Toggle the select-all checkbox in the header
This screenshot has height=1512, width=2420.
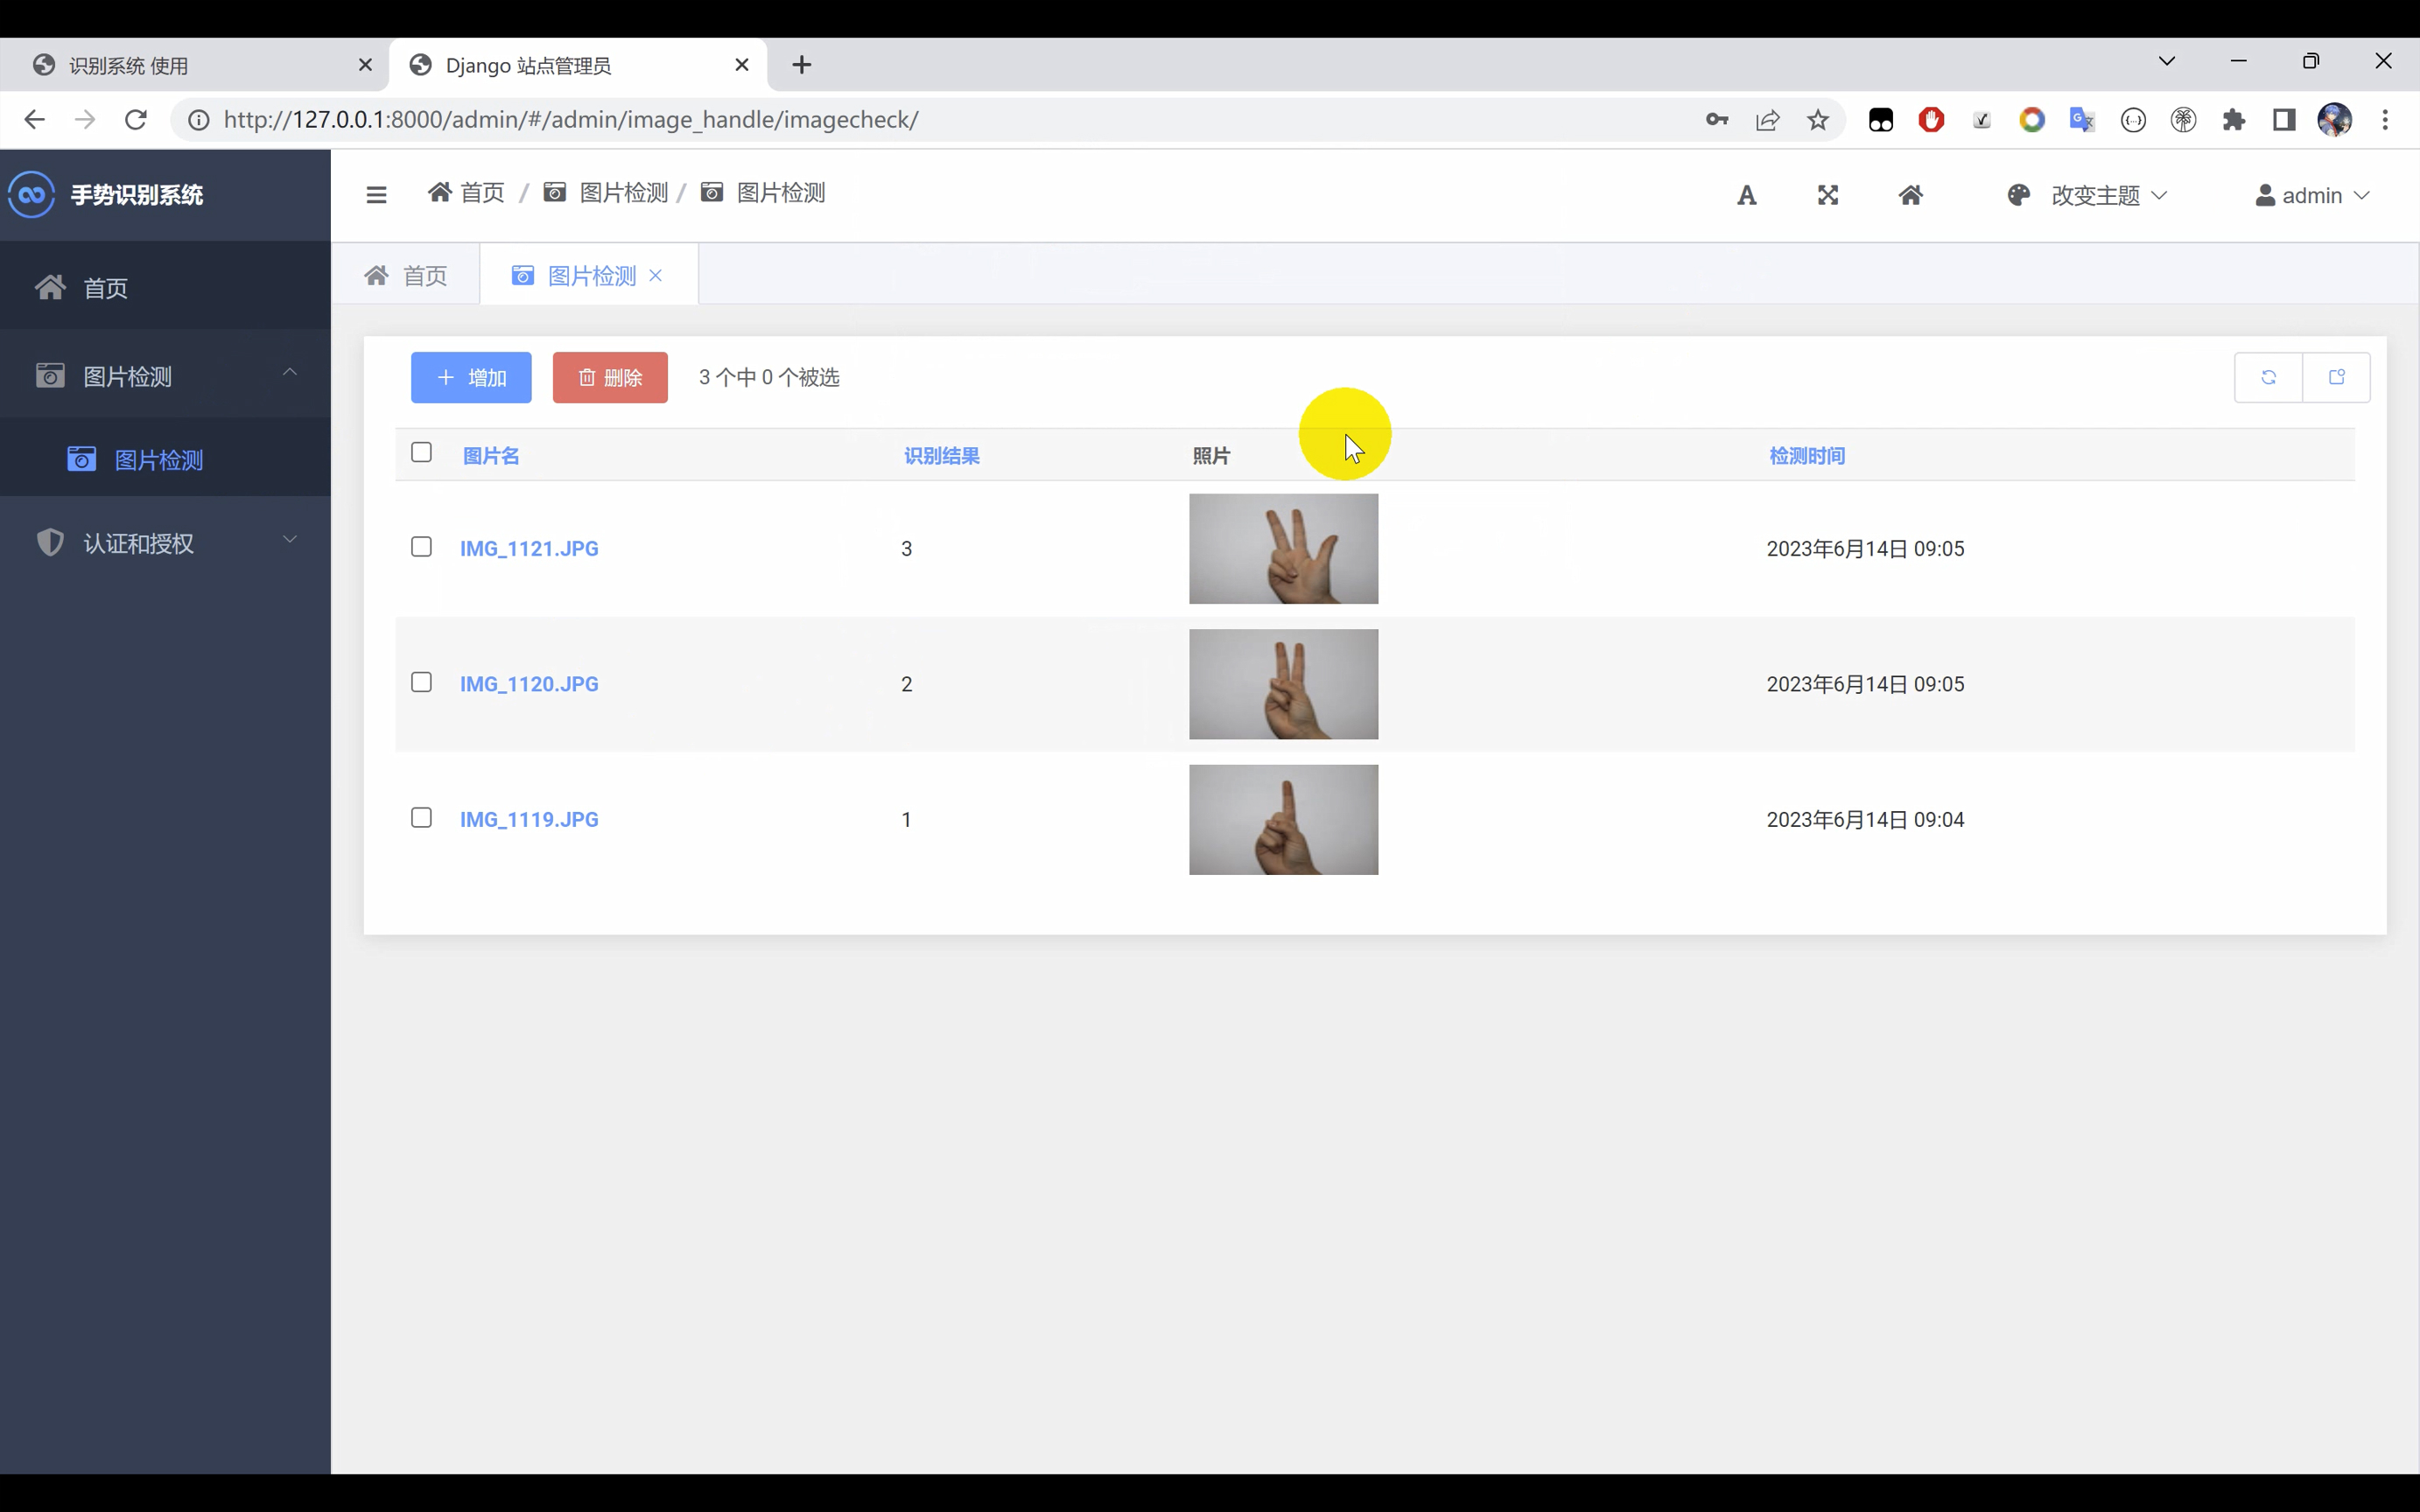420,452
